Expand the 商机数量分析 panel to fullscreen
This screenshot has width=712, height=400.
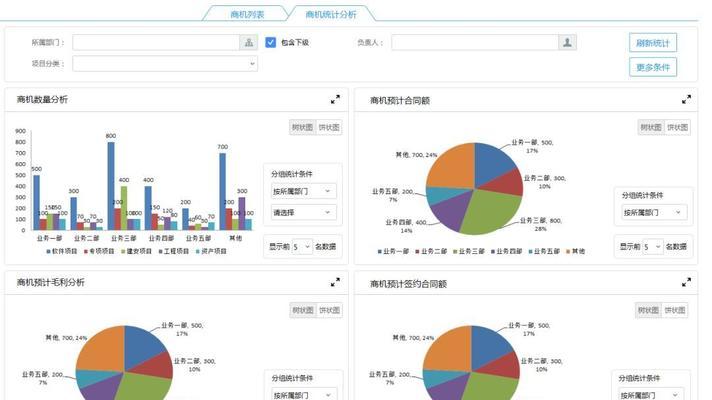click(335, 99)
